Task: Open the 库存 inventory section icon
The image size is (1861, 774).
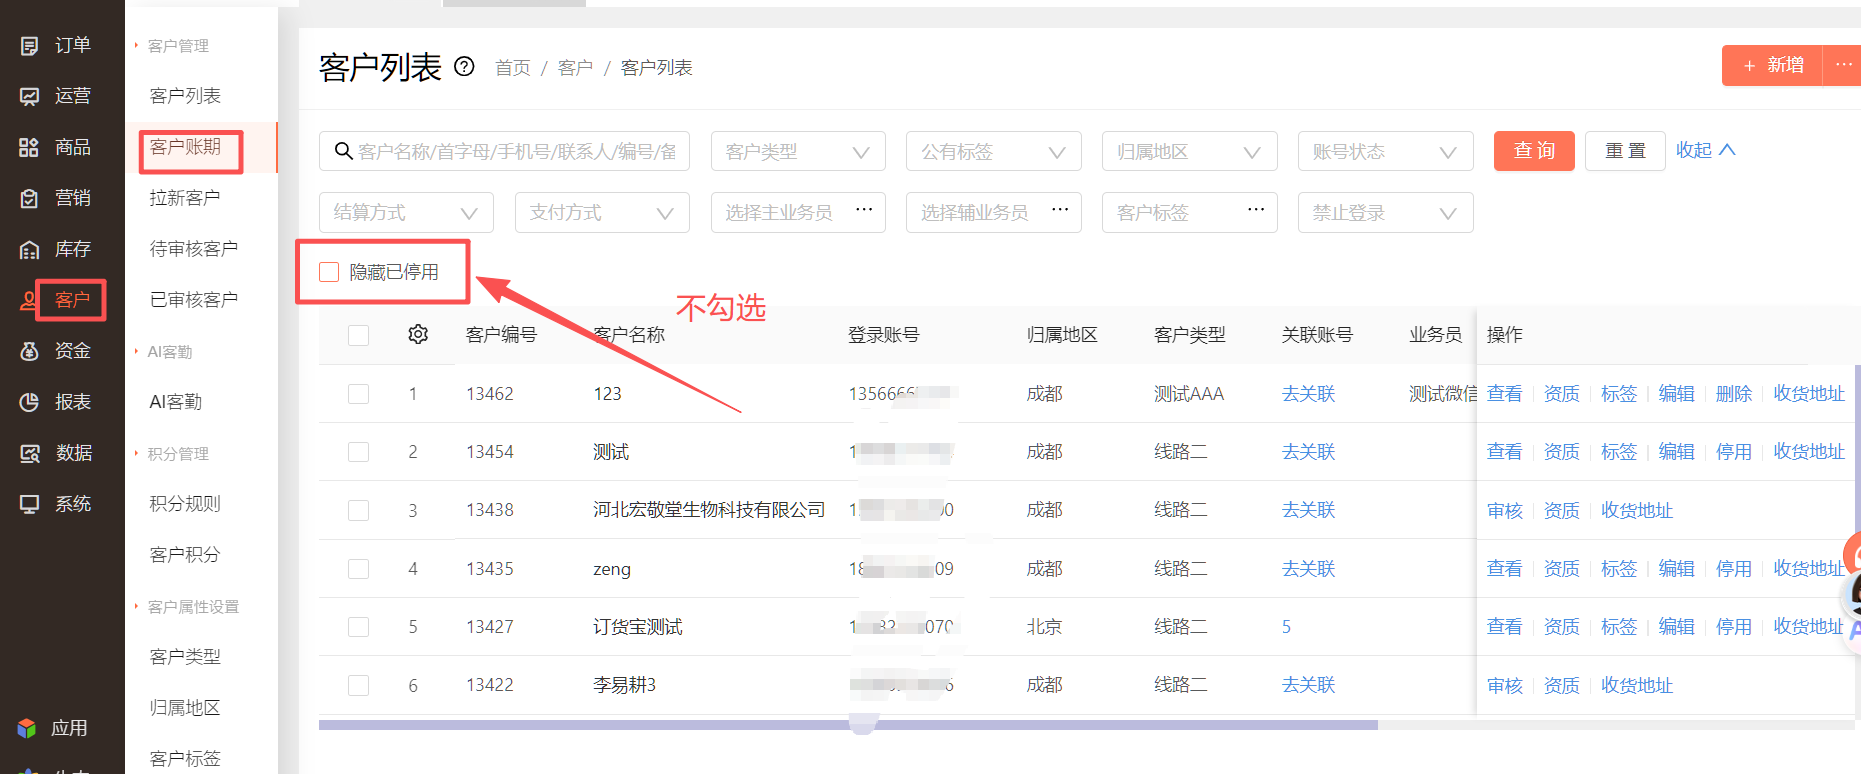Action: [30, 249]
